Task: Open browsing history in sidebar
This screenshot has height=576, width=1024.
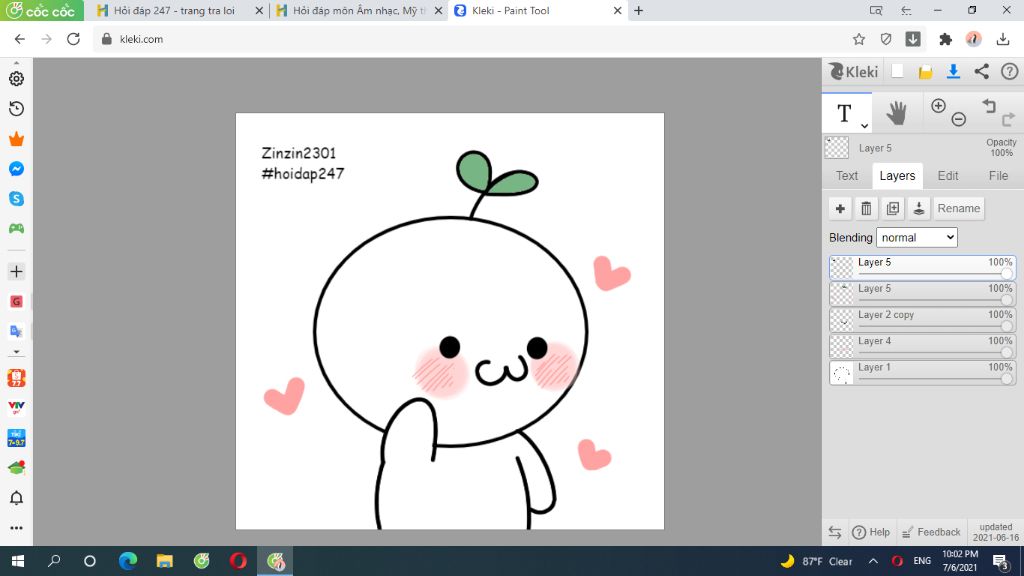Action: [16, 108]
